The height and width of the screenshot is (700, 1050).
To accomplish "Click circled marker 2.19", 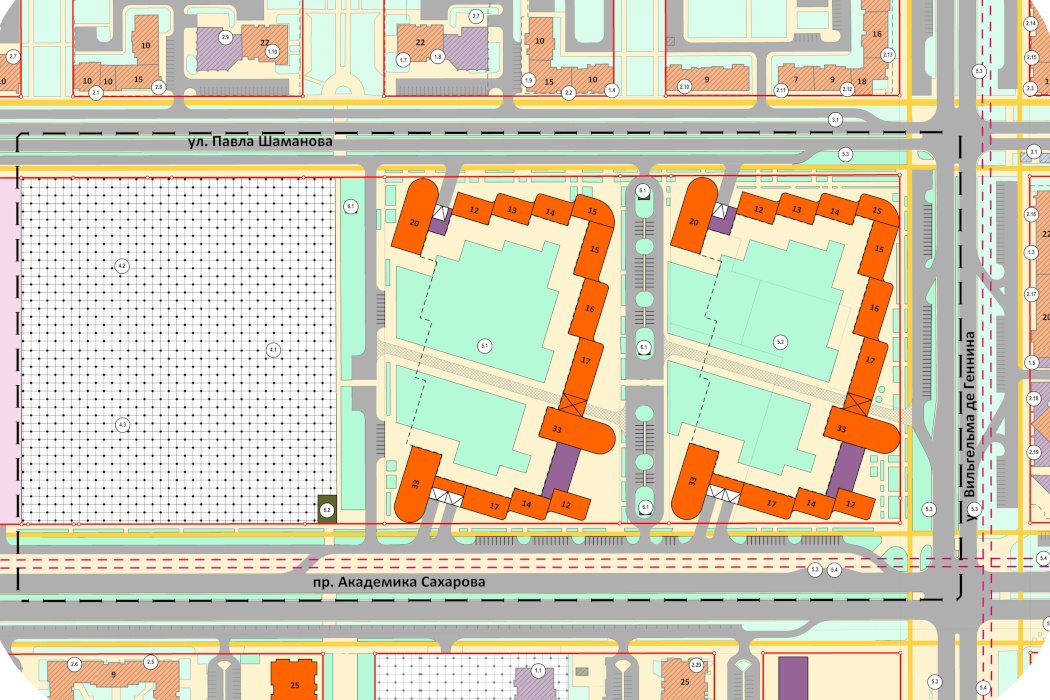I will (x=1033, y=453).
